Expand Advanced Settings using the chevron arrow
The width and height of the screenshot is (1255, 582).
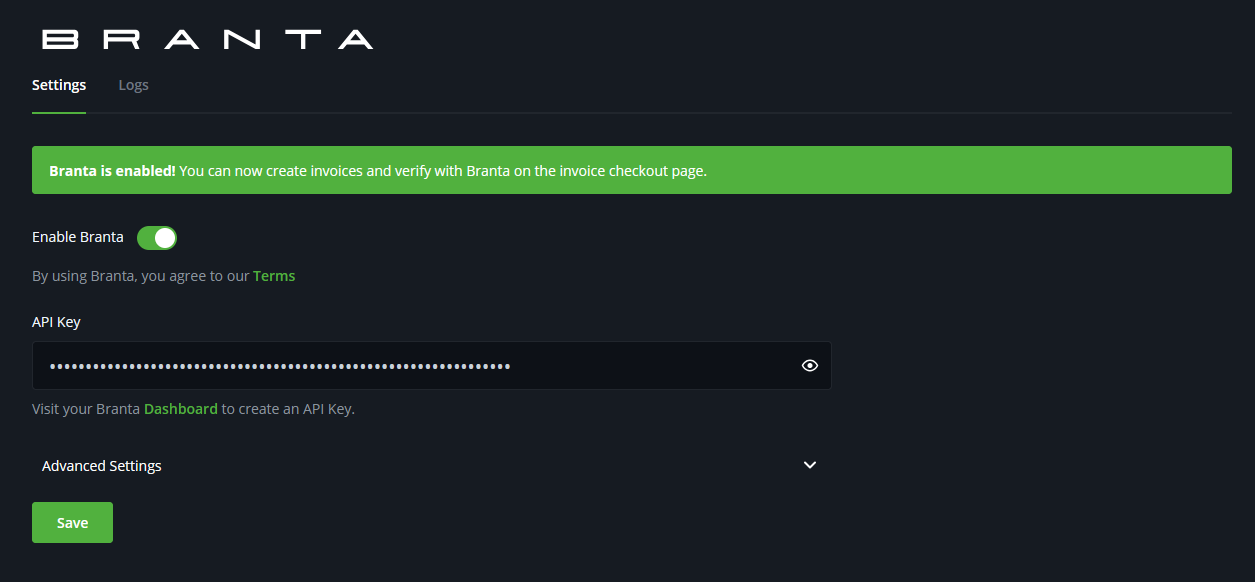[x=810, y=465]
